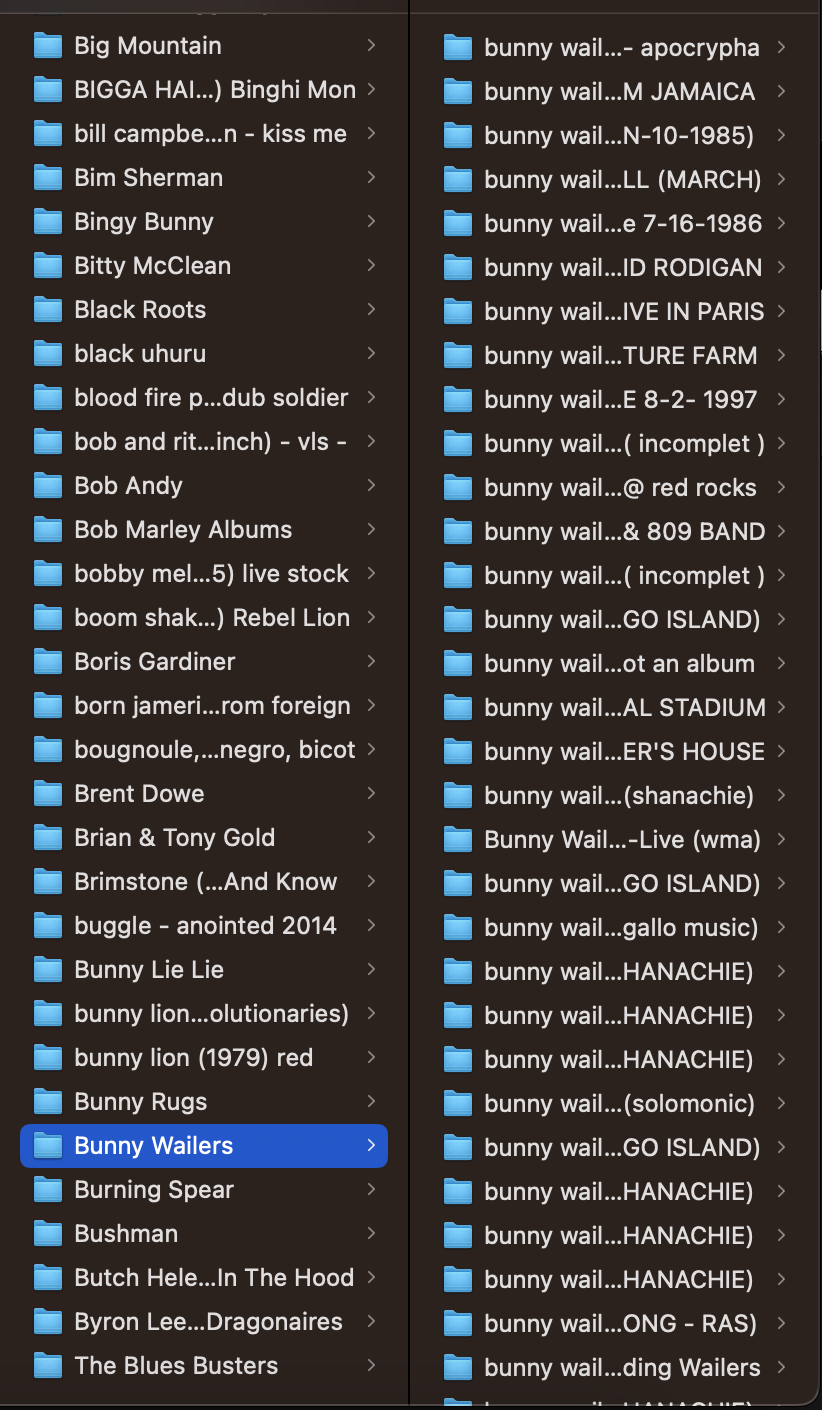Click folder icon for Bunny Wail…-Live (wma)
This screenshot has height=1410, width=822.
pos(458,840)
